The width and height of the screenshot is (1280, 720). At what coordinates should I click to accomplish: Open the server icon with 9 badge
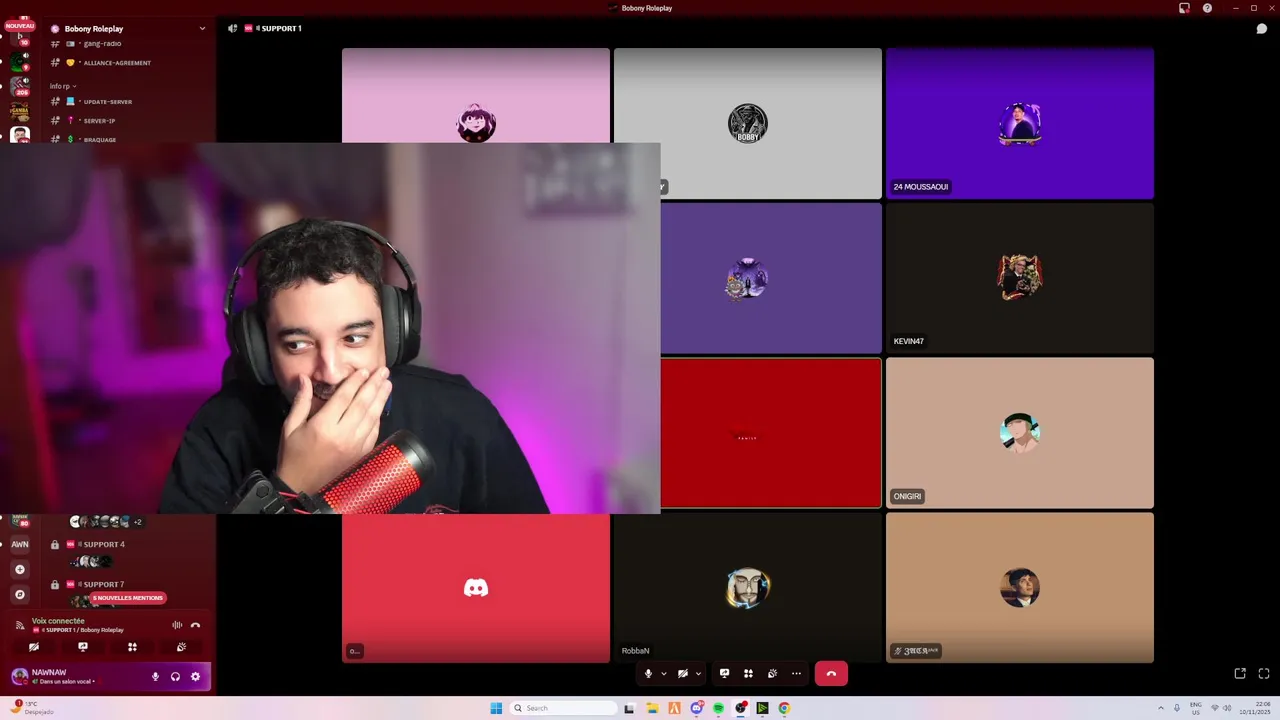pos(19,61)
